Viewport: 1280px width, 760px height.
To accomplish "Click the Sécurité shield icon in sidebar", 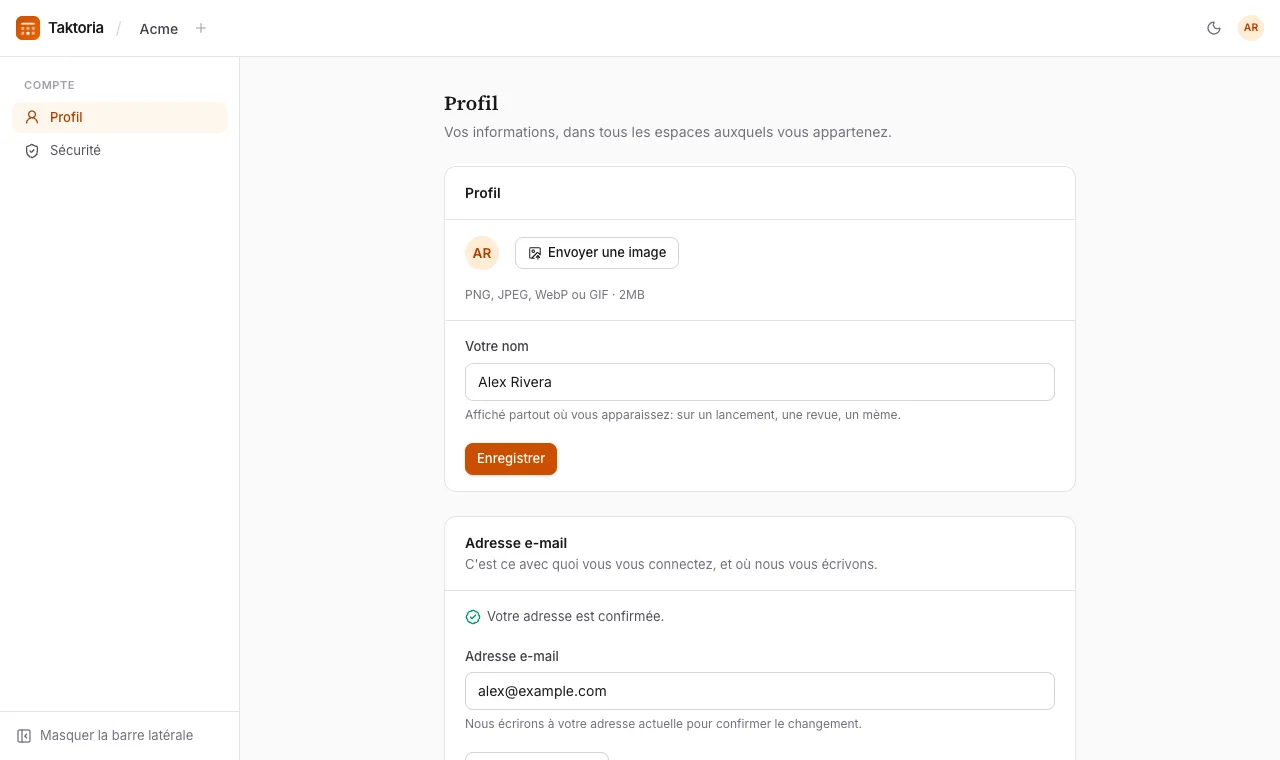I will coord(32,150).
